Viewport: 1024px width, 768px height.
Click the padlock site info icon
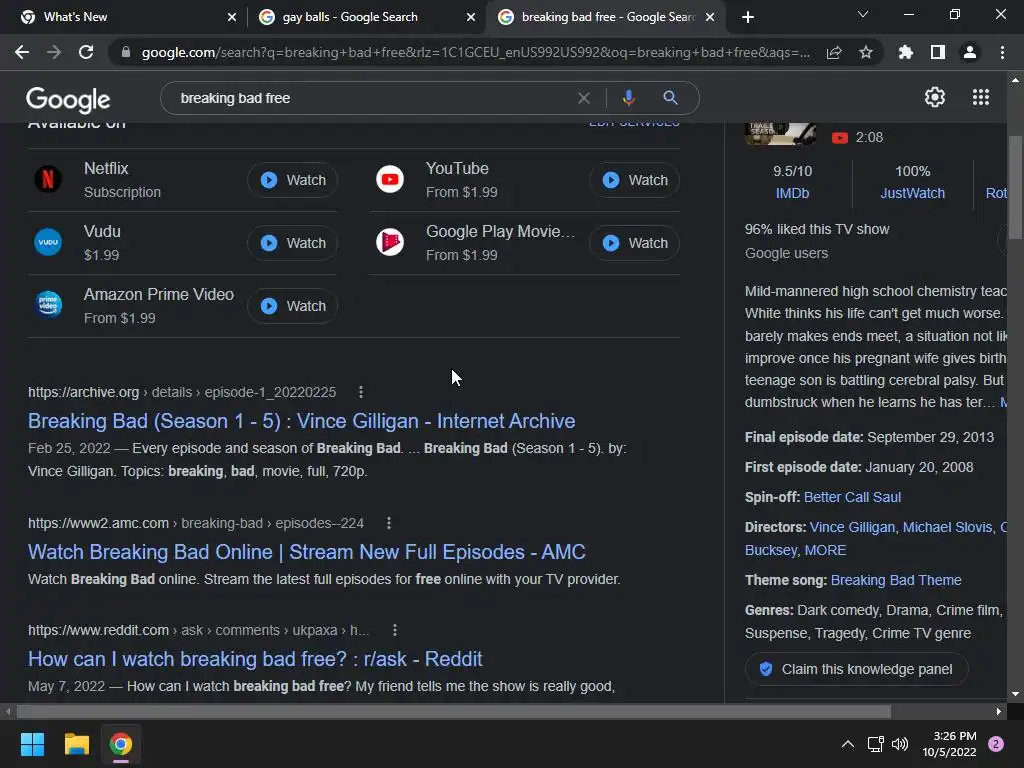126,52
